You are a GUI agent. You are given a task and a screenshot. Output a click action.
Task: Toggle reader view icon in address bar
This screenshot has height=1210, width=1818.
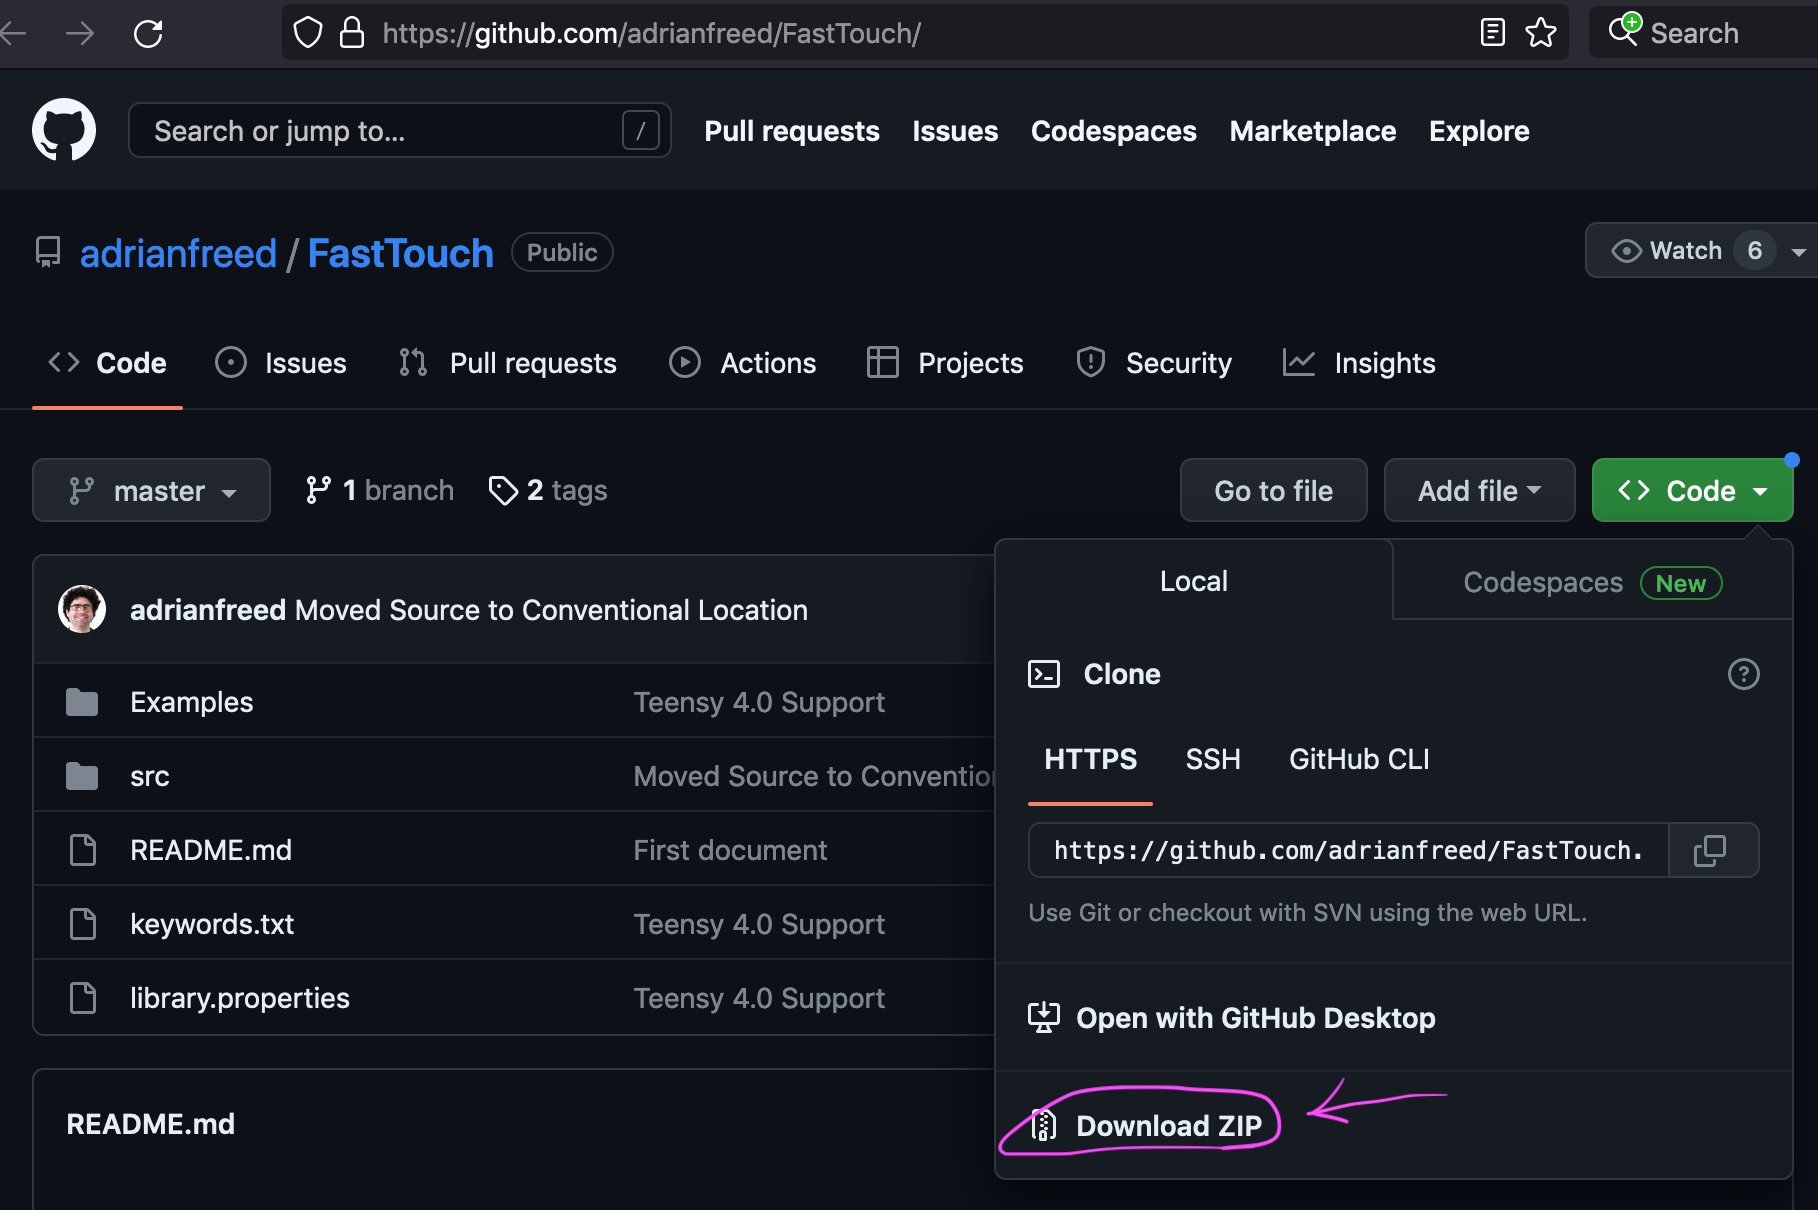pyautogui.click(x=1492, y=33)
